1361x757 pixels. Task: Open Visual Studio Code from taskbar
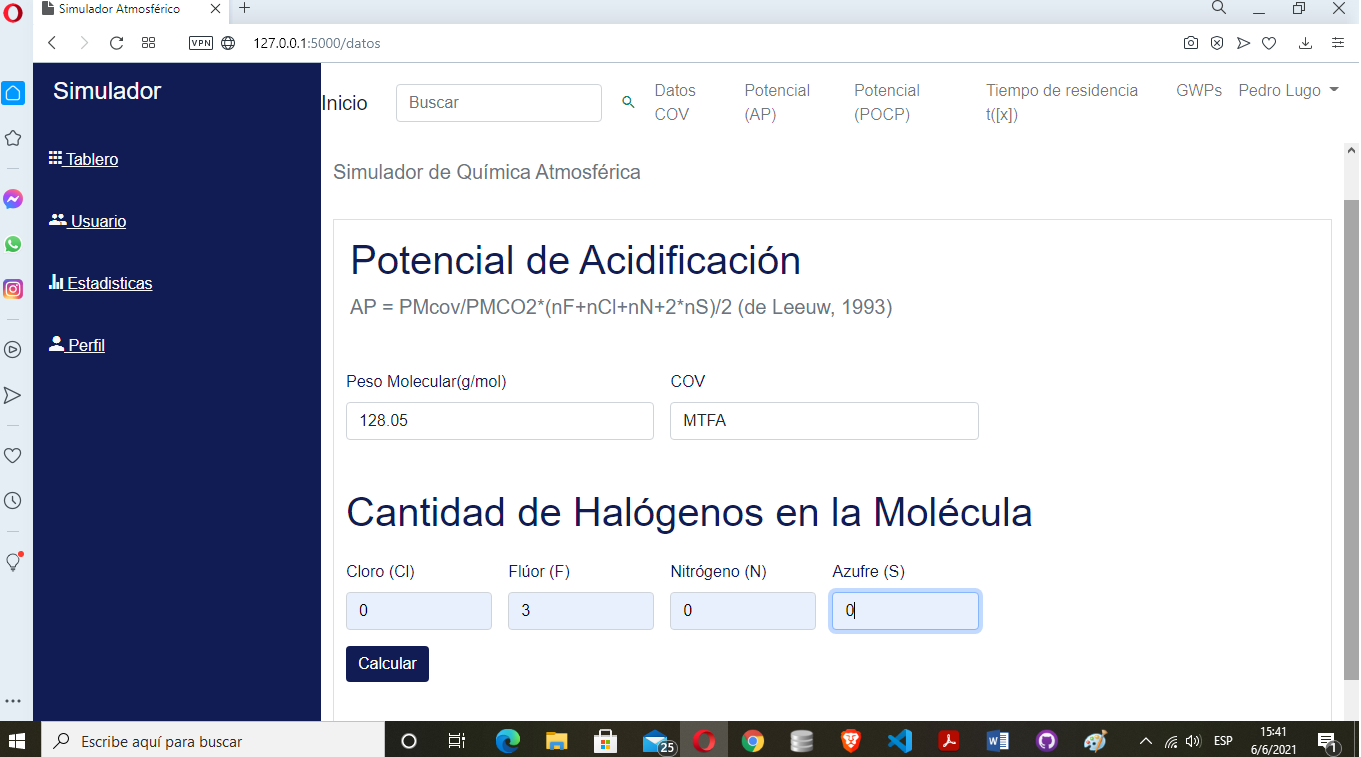coord(899,741)
